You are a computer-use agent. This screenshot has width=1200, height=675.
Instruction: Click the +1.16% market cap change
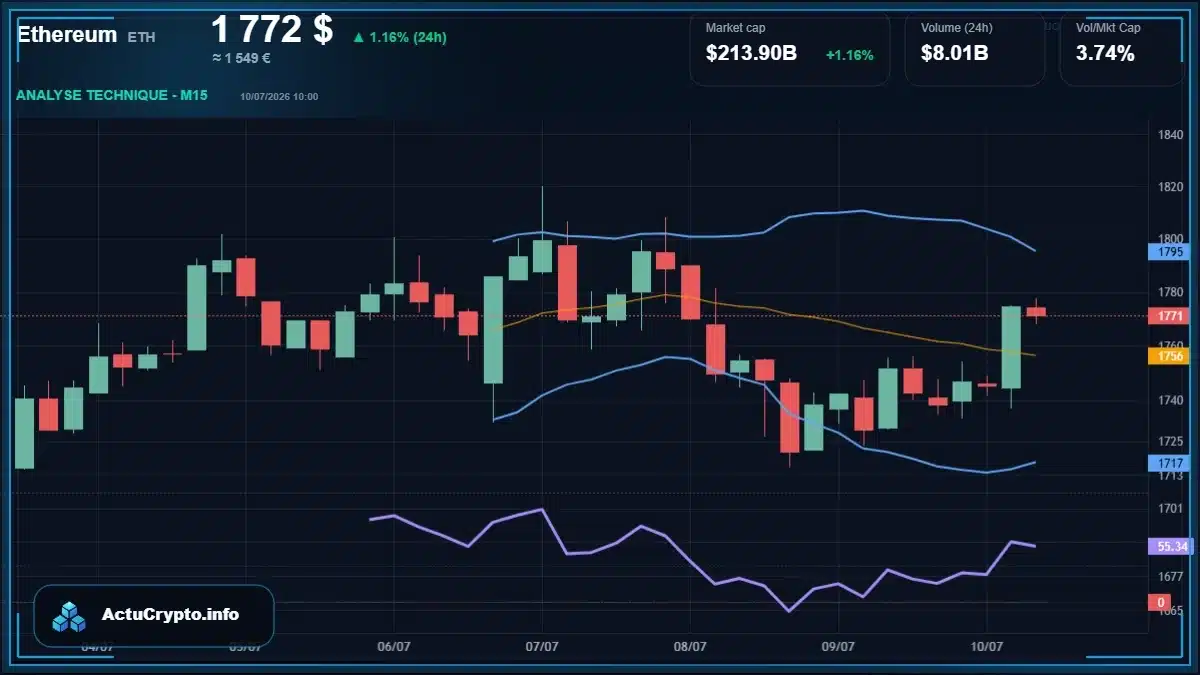tap(850, 55)
